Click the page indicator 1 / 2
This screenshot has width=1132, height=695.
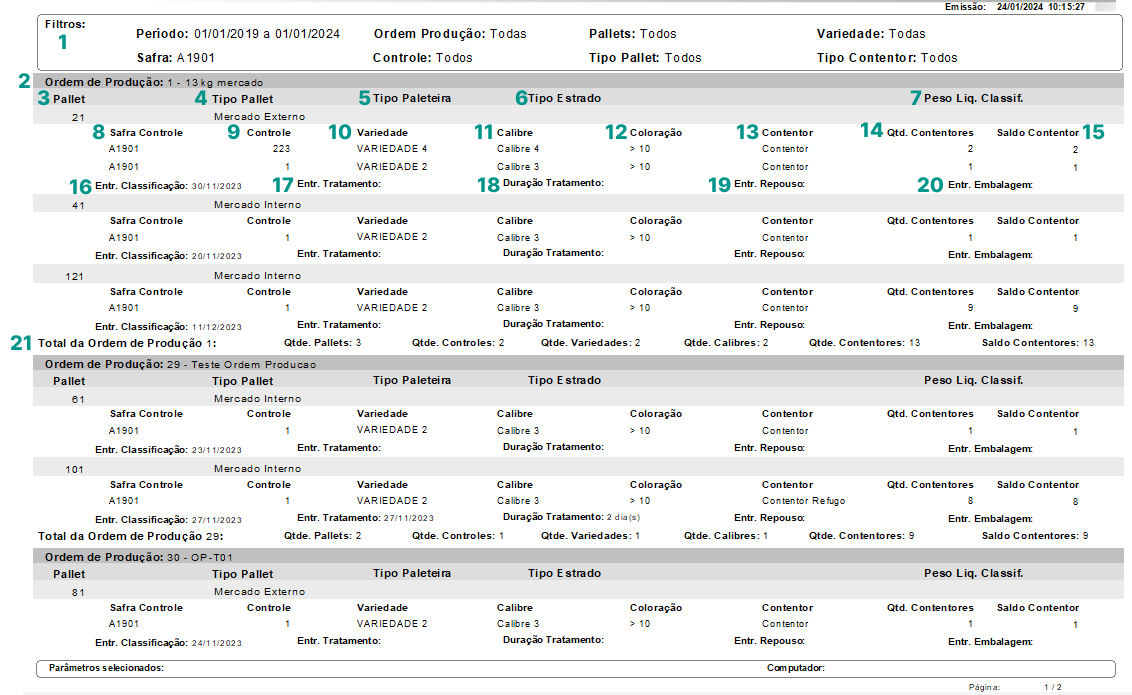click(x=1053, y=688)
